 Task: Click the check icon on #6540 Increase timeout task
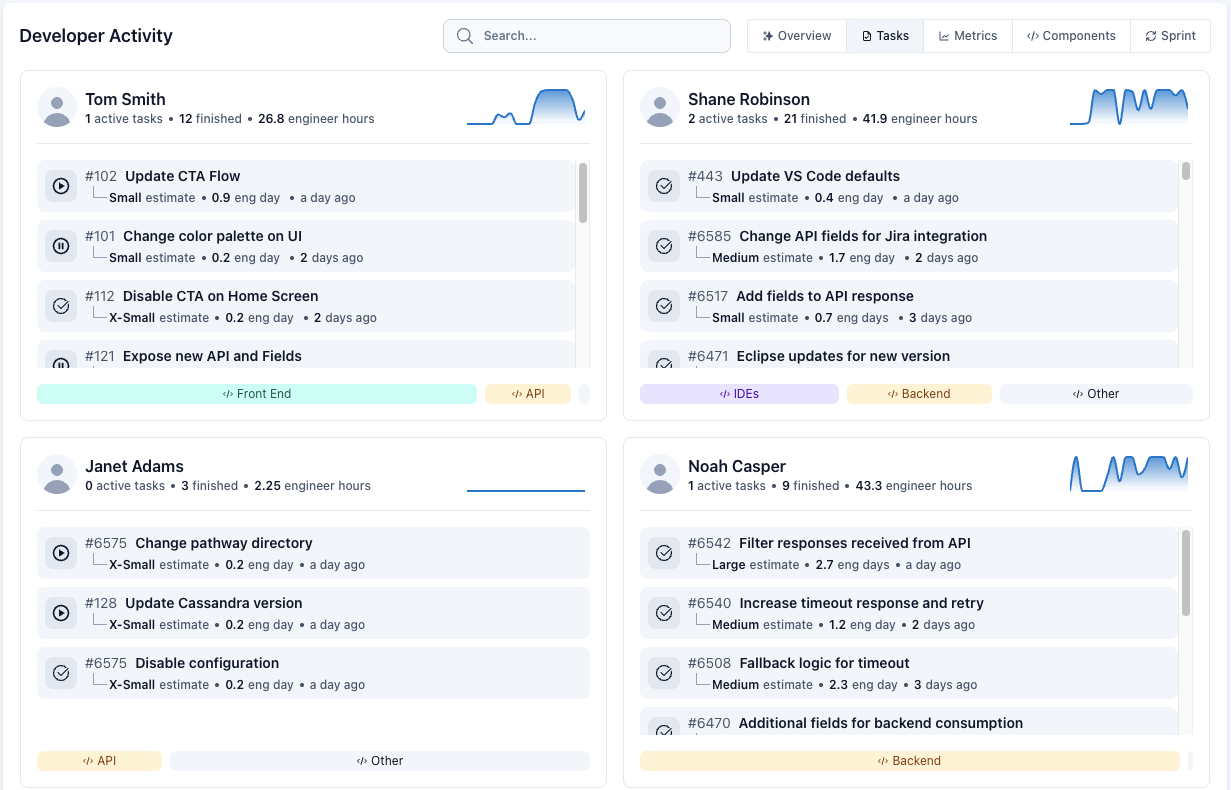(x=663, y=613)
